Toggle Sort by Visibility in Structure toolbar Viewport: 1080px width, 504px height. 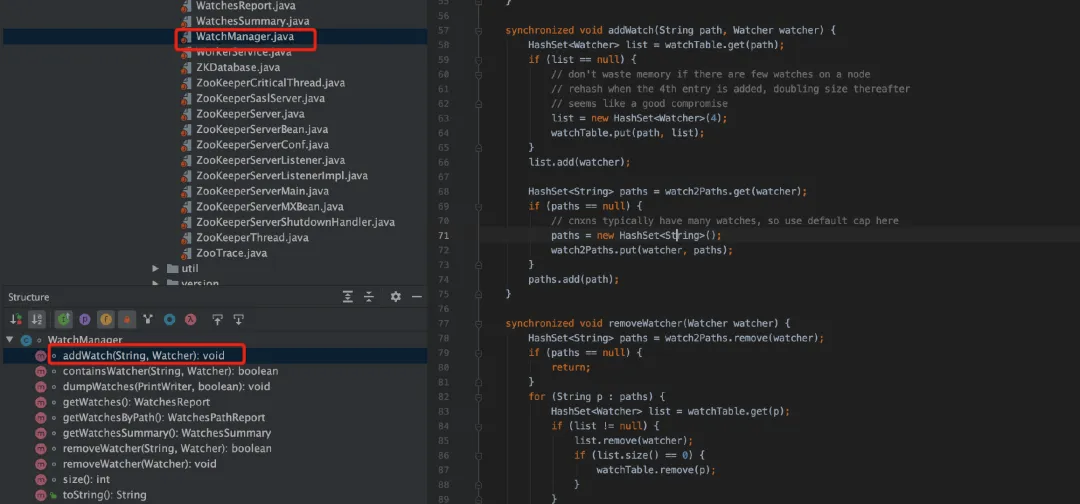(x=15, y=319)
